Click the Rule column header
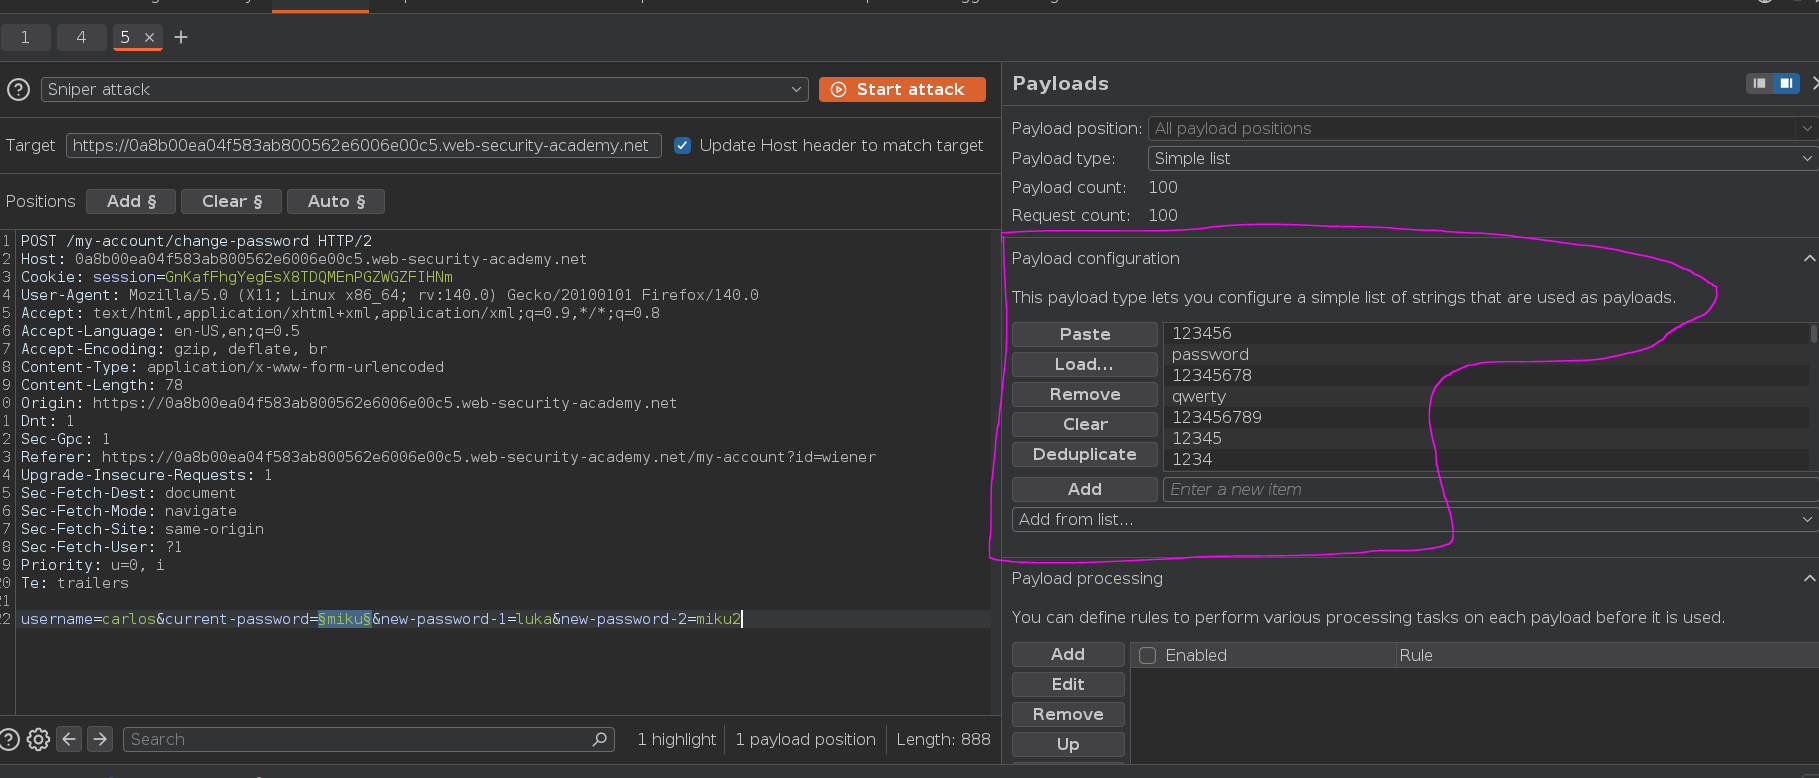 [x=1607, y=655]
